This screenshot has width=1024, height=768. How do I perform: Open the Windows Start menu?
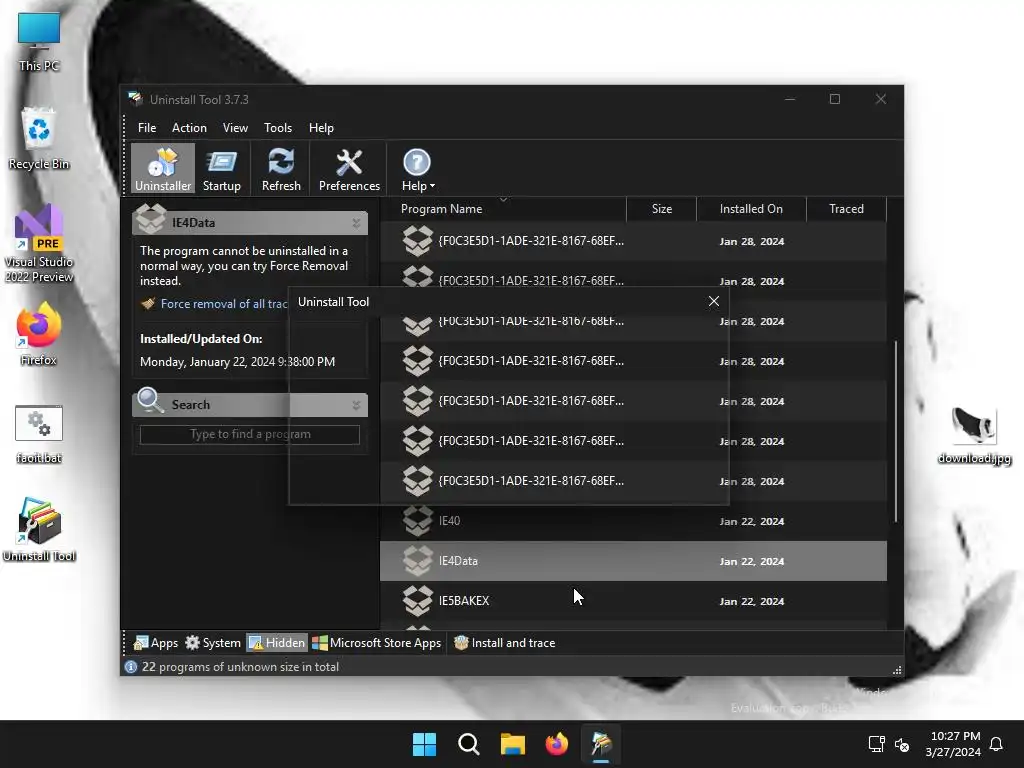[424, 744]
